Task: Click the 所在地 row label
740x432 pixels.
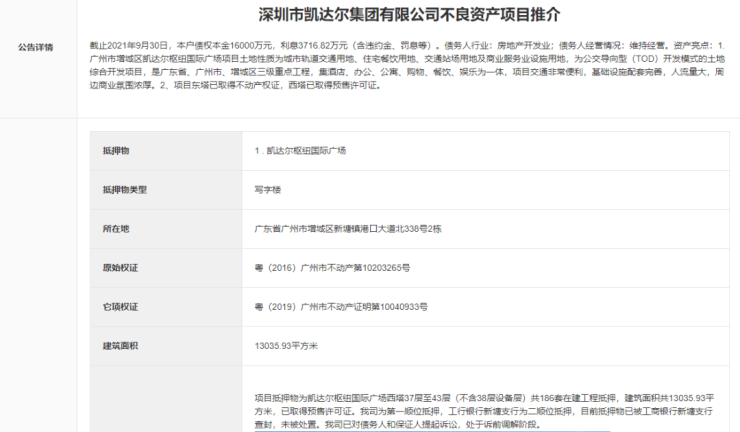Action: click(x=116, y=229)
